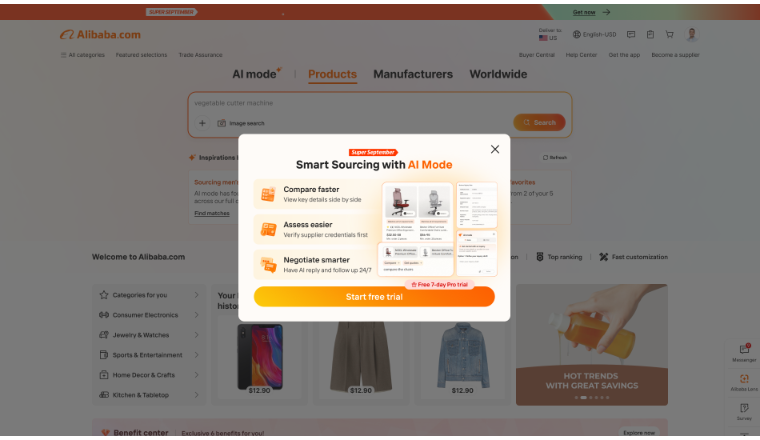The image size is (760, 440).
Task: Click the Consumer Electronics headphones icon
Action: tap(104, 315)
